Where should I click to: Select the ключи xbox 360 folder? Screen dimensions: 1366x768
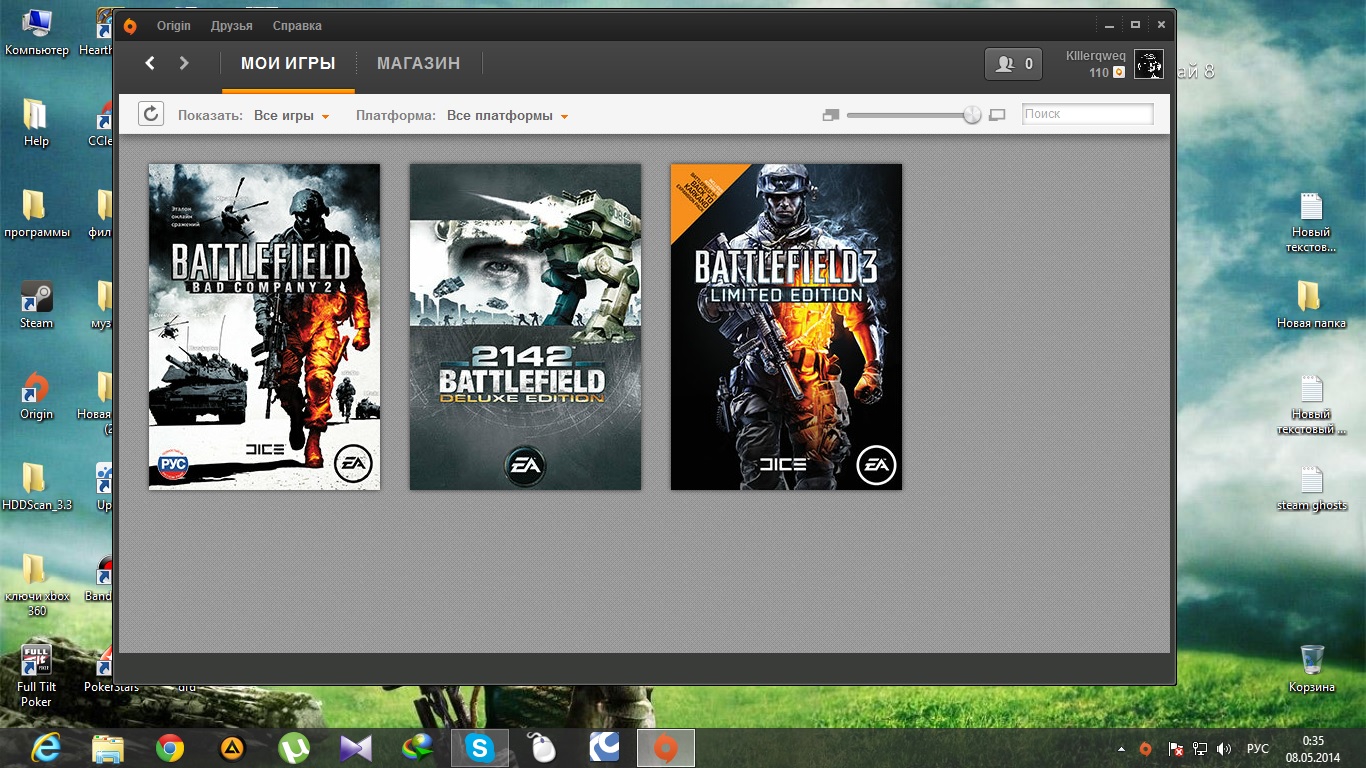click(x=37, y=584)
